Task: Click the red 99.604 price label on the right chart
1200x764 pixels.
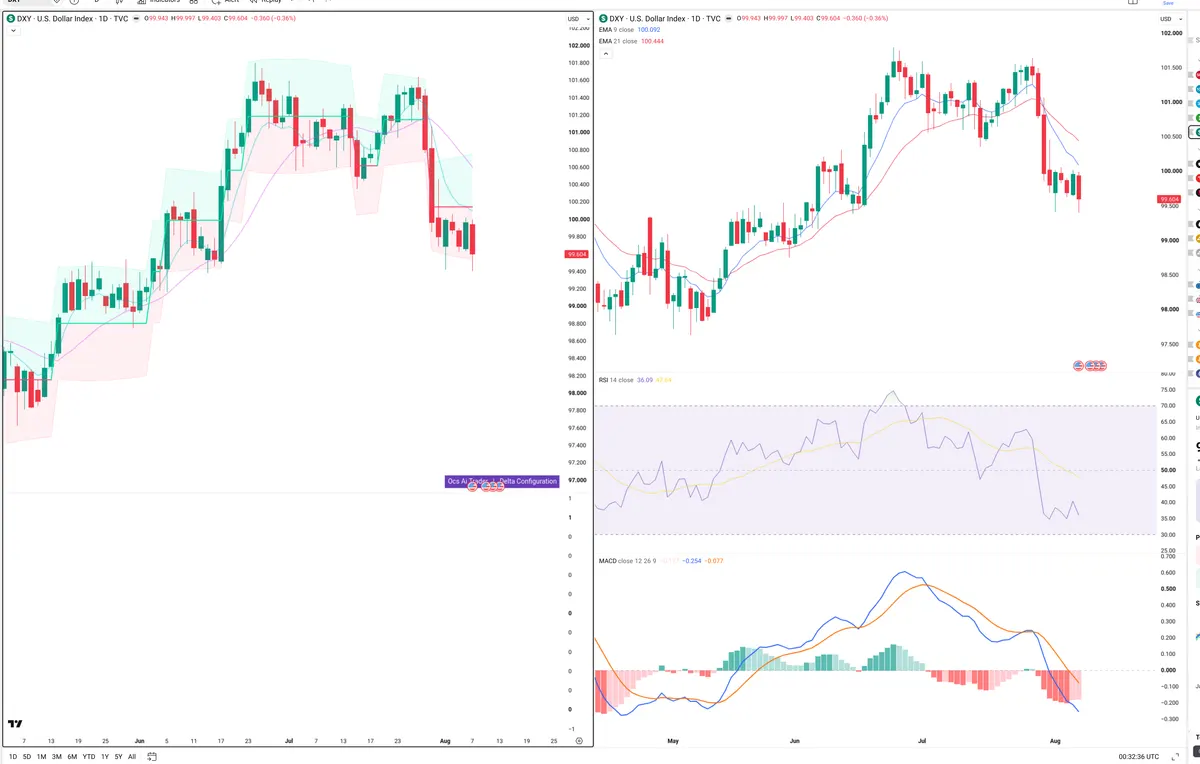Action: tap(1170, 199)
